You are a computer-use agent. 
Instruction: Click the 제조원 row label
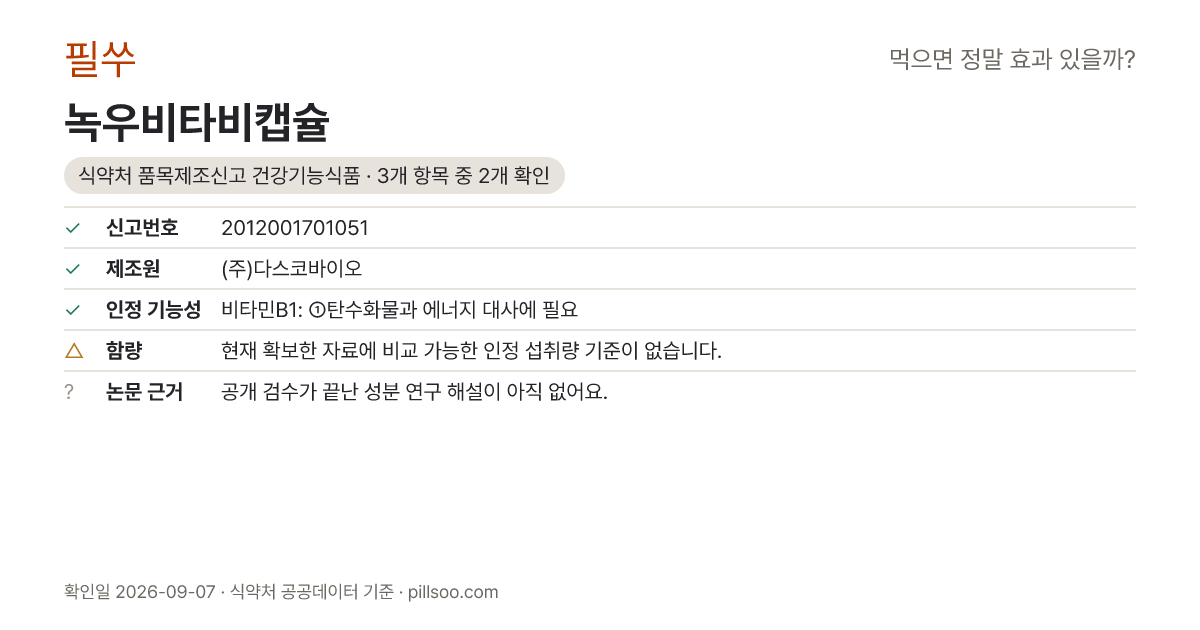(x=133, y=269)
